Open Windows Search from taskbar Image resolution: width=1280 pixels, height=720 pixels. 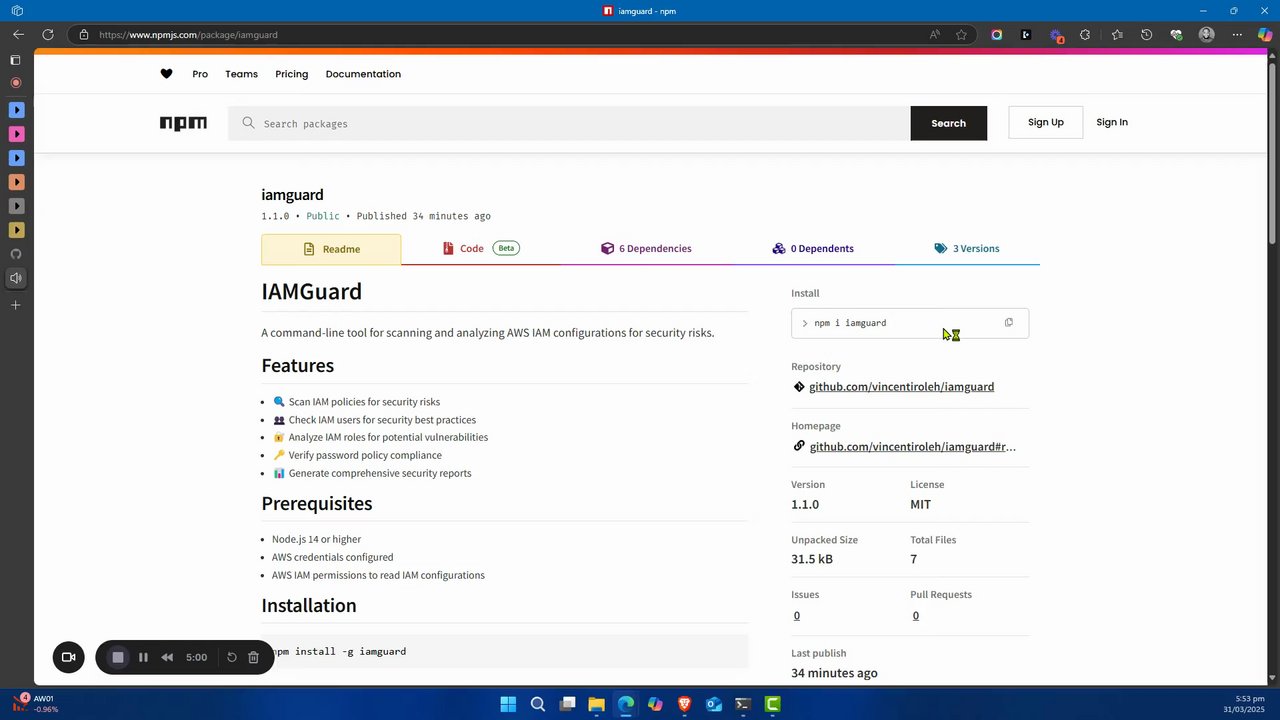coord(538,704)
